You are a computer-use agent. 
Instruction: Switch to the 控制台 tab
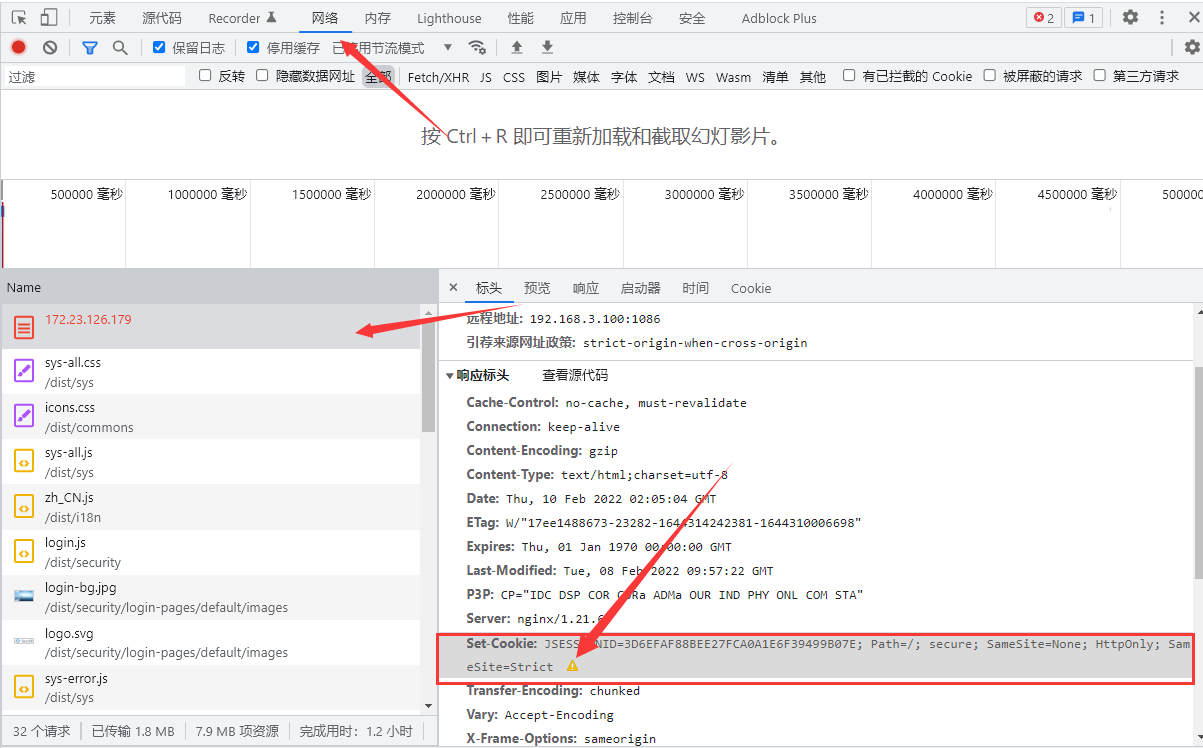(x=632, y=18)
